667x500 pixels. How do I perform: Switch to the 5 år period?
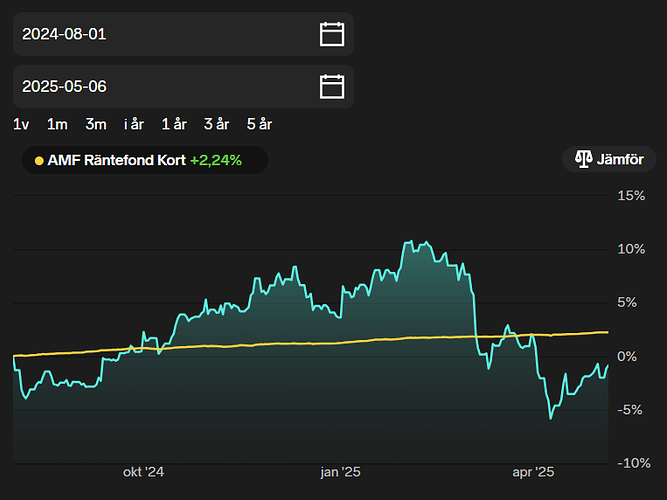(258, 124)
